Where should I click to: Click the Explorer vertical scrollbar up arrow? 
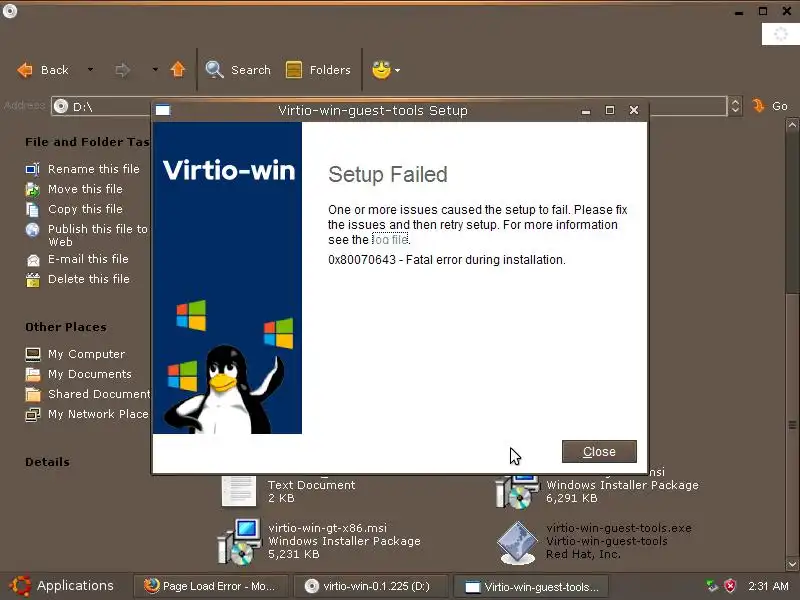pos(792,124)
